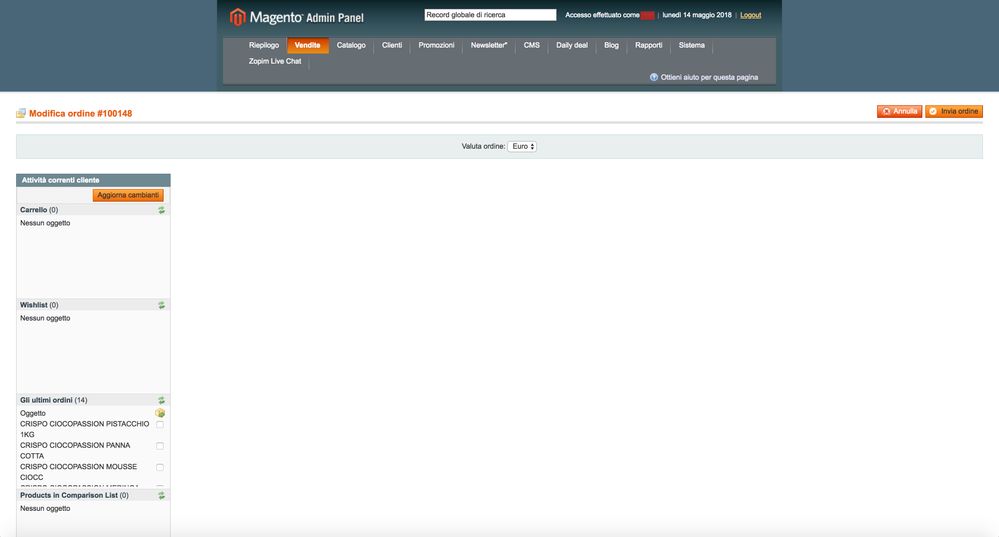This screenshot has height=537, width=999.
Task: Click the Aggiorna cambianti button
Action: (128, 195)
